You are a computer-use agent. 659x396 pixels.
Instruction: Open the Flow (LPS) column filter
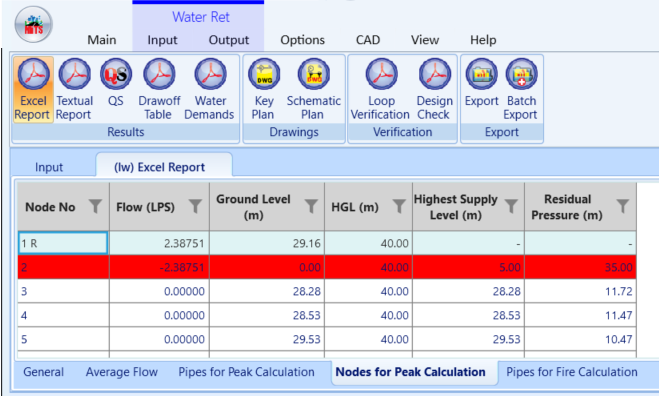click(x=195, y=206)
